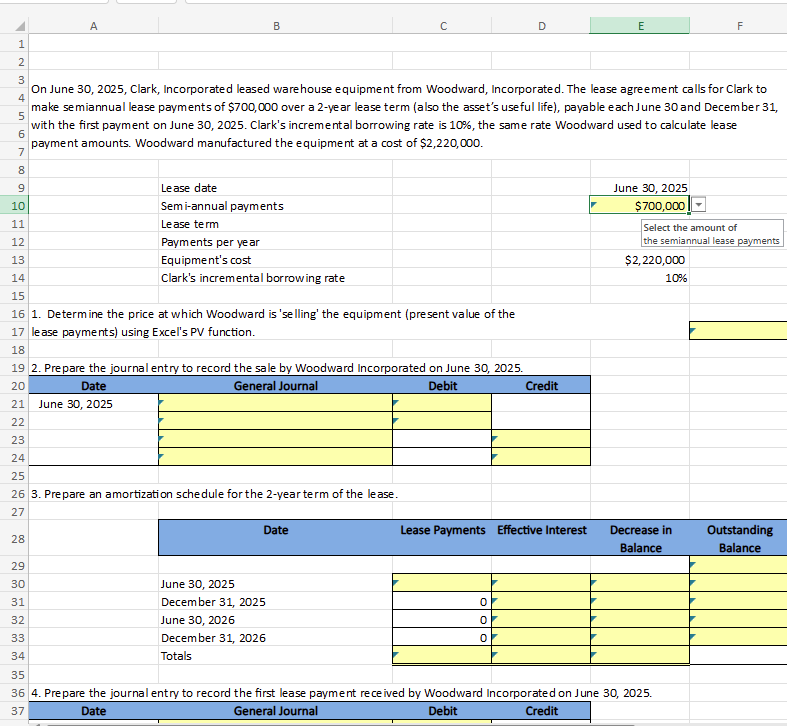
Task: Click the Credit cell in row 23
Action: pos(541,439)
